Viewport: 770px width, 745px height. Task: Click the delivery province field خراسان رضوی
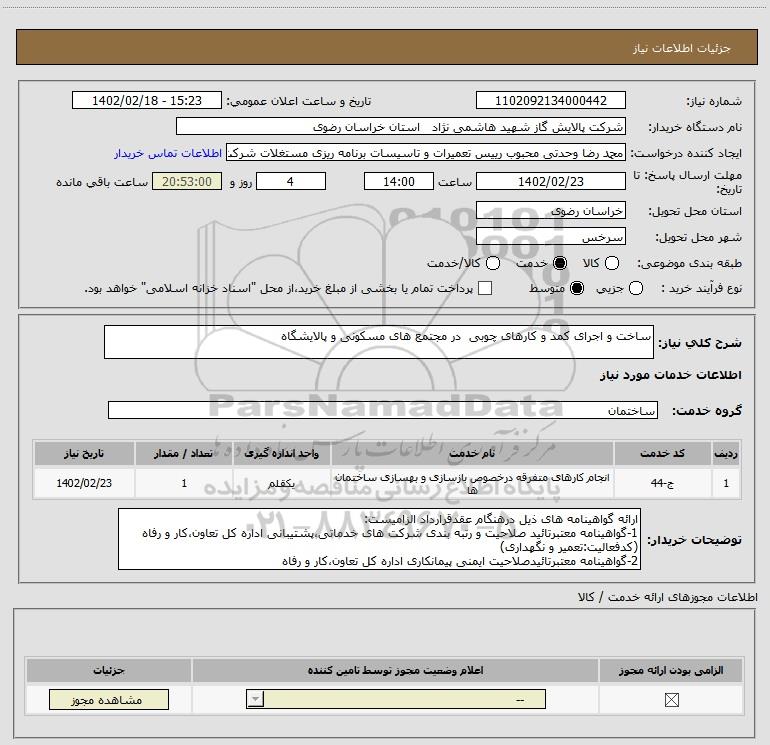point(550,211)
